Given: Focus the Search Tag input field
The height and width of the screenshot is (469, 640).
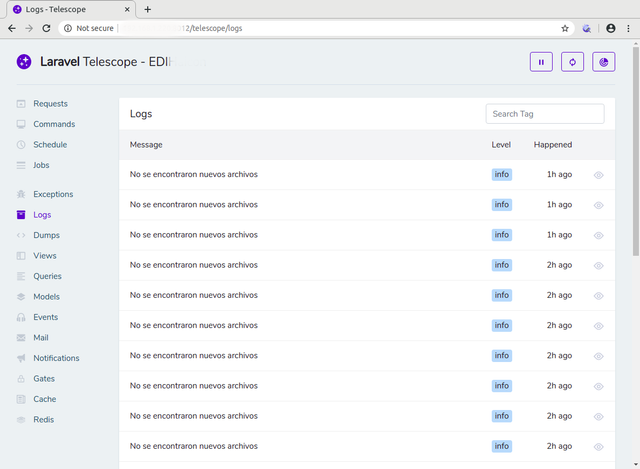Looking at the screenshot, I should (545, 114).
